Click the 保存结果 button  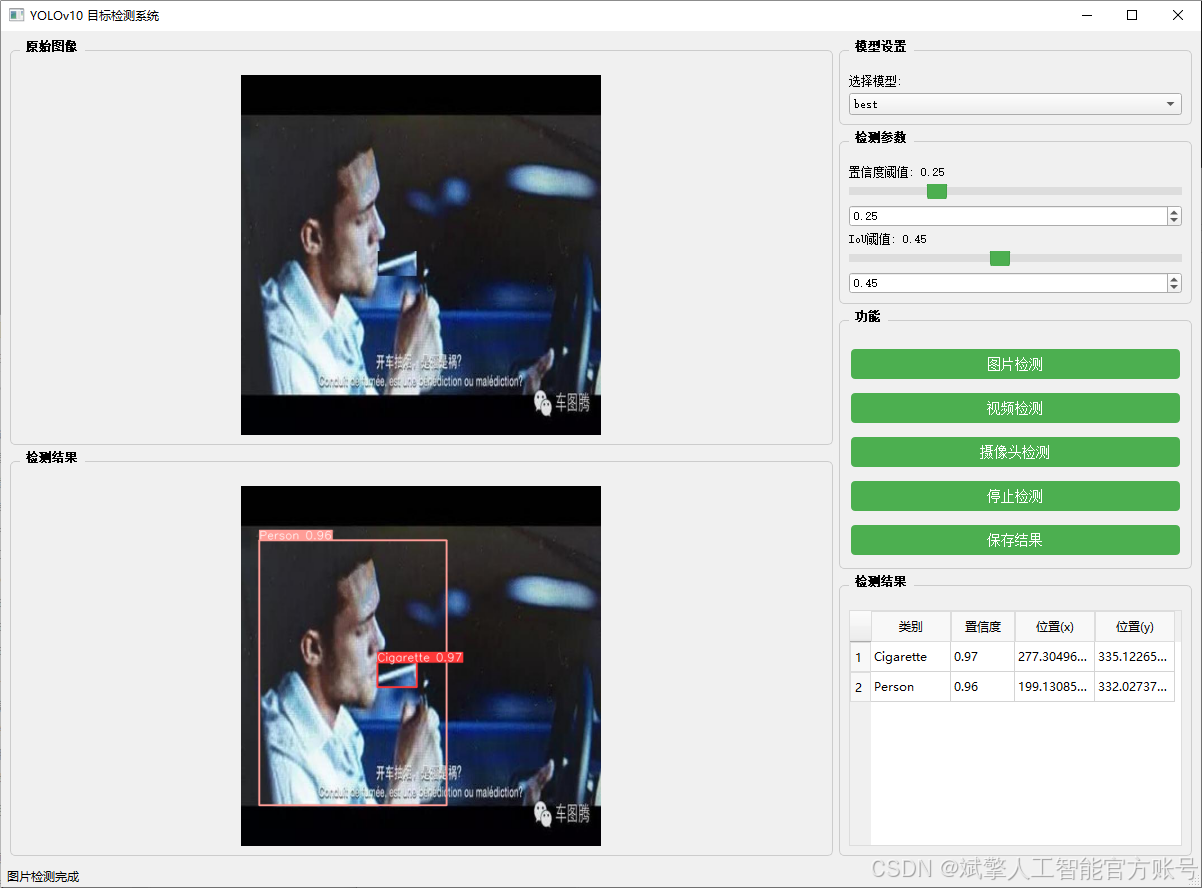point(1015,540)
